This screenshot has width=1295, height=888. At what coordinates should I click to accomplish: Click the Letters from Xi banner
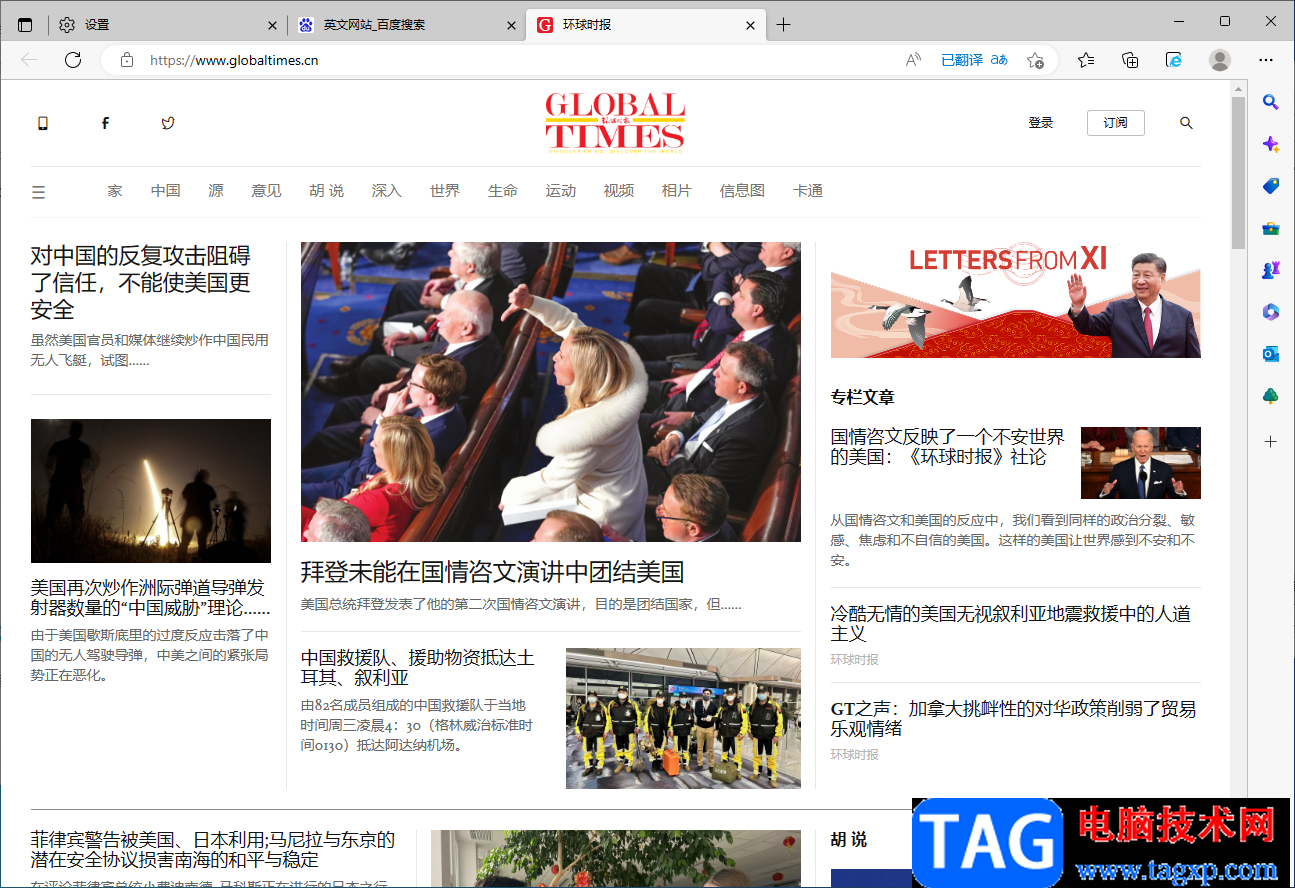point(1016,300)
